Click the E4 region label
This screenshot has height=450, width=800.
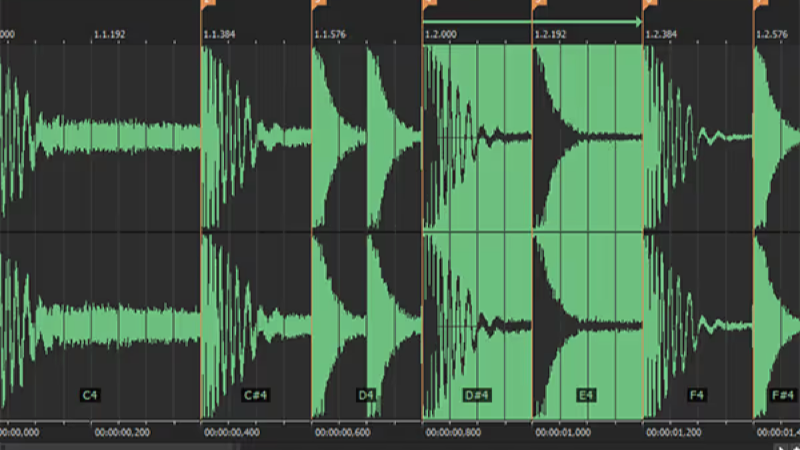[586, 395]
